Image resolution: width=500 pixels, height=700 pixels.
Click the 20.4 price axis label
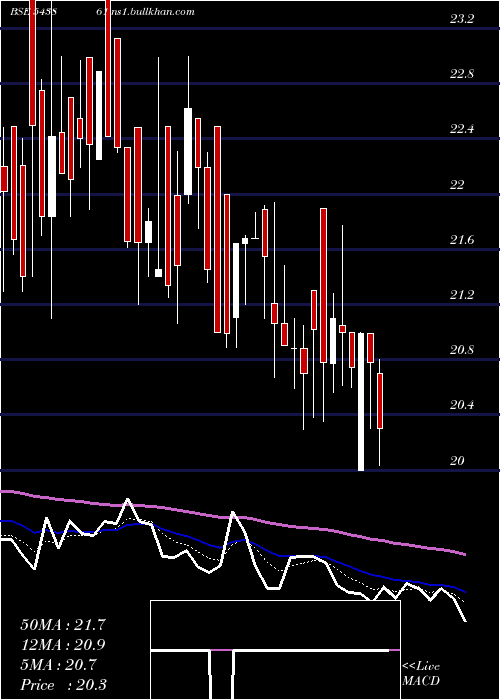462,405
